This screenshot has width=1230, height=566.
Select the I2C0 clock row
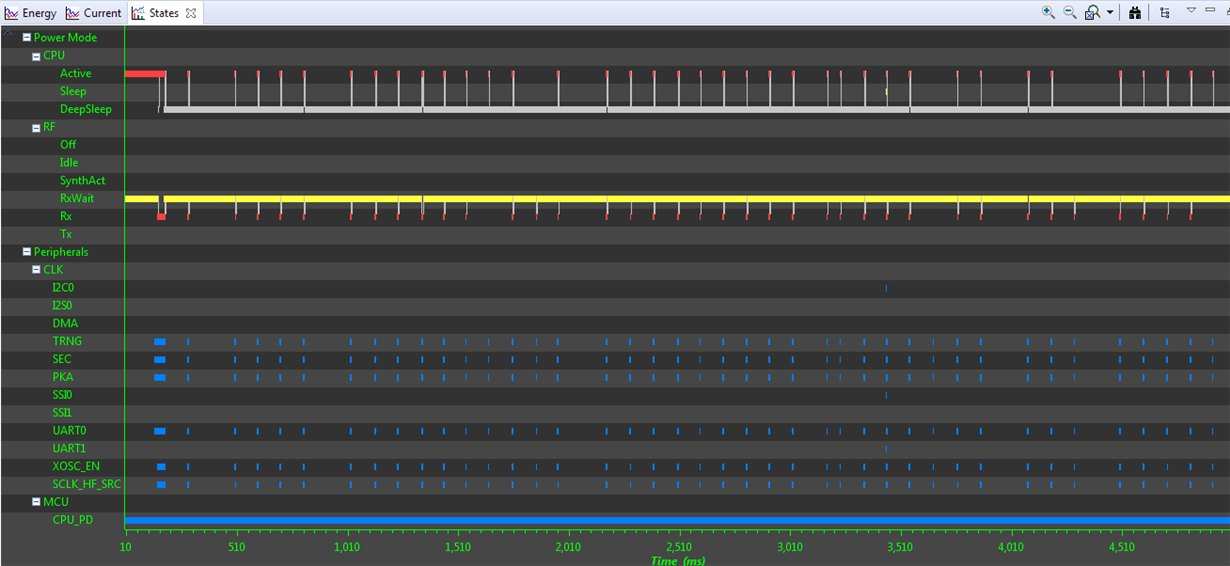[63, 288]
